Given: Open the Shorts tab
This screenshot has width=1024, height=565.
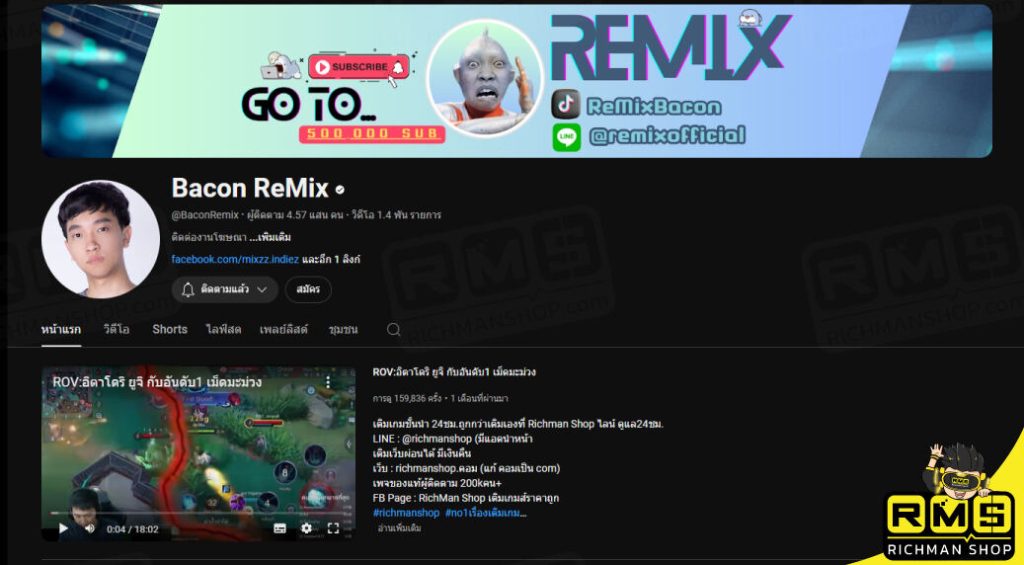Looking at the screenshot, I should point(169,329).
